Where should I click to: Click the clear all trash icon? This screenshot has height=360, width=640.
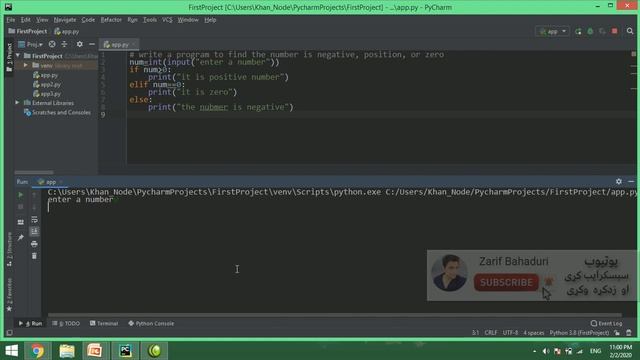click(34, 256)
